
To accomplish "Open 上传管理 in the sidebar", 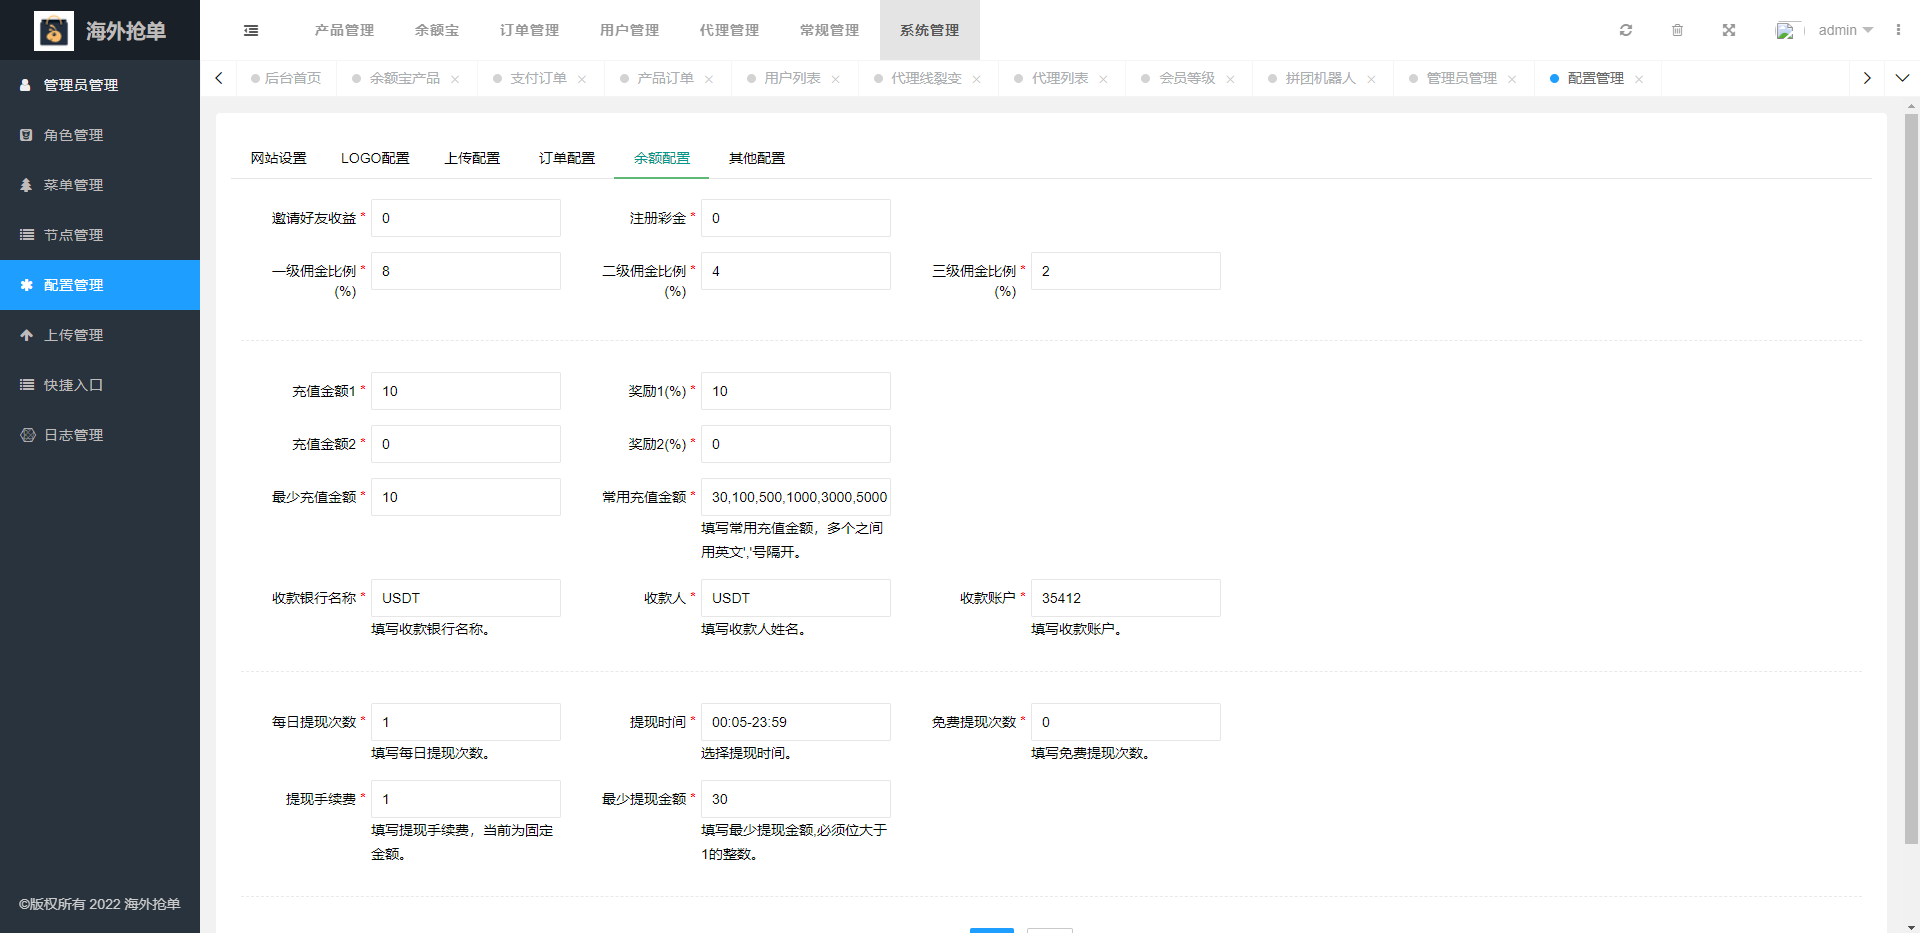I will coord(73,335).
